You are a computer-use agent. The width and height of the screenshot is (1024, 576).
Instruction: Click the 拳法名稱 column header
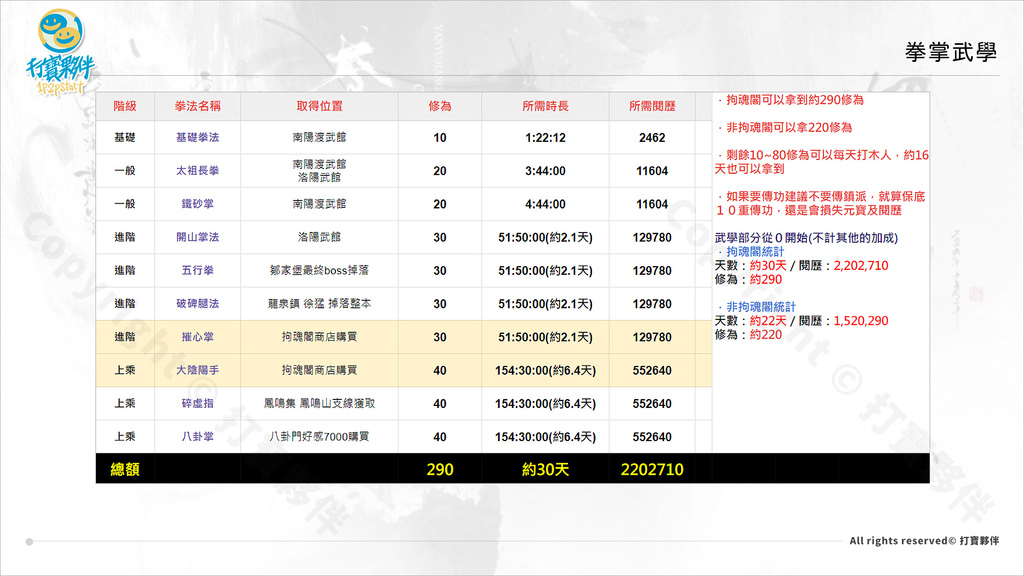point(197,106)
